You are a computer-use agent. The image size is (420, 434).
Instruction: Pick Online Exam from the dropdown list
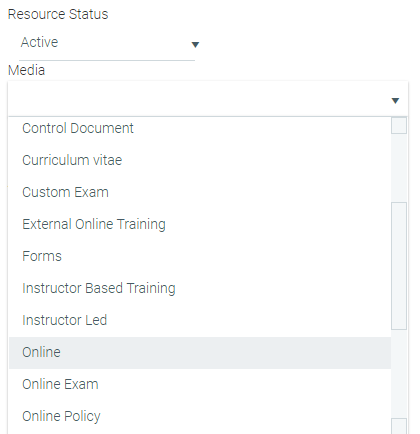(200, 384)
